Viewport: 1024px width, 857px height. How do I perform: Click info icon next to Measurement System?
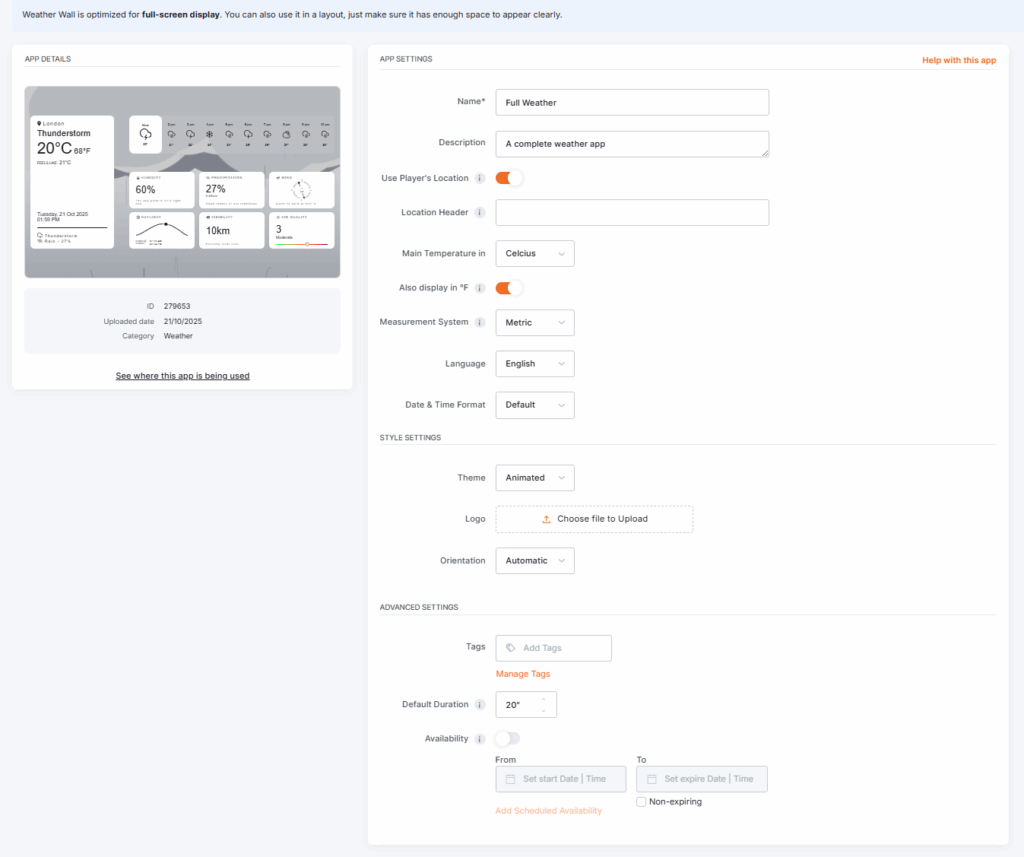[480, 323]
